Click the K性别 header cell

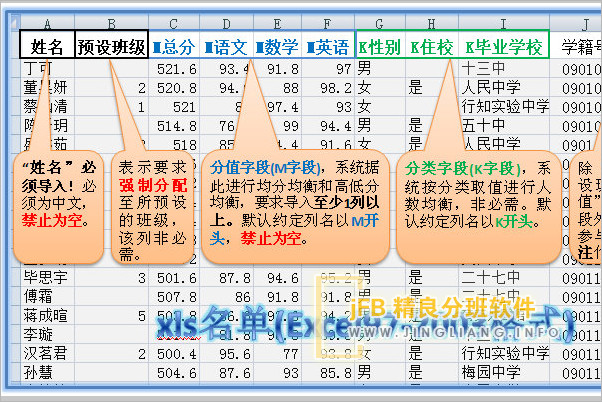pyautogui.click(x=380, y=45)
